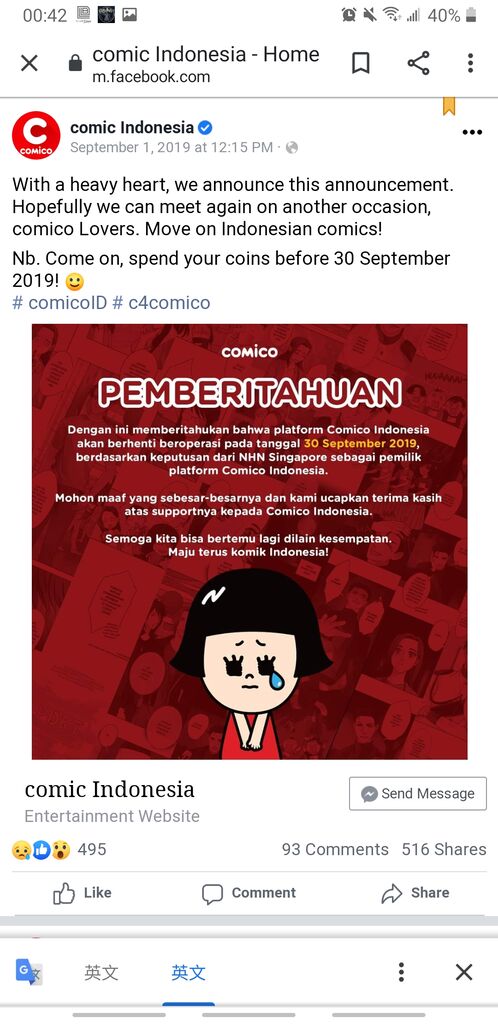Open the post options three-dot menu
498x1024 pixels.
[472, 132]
